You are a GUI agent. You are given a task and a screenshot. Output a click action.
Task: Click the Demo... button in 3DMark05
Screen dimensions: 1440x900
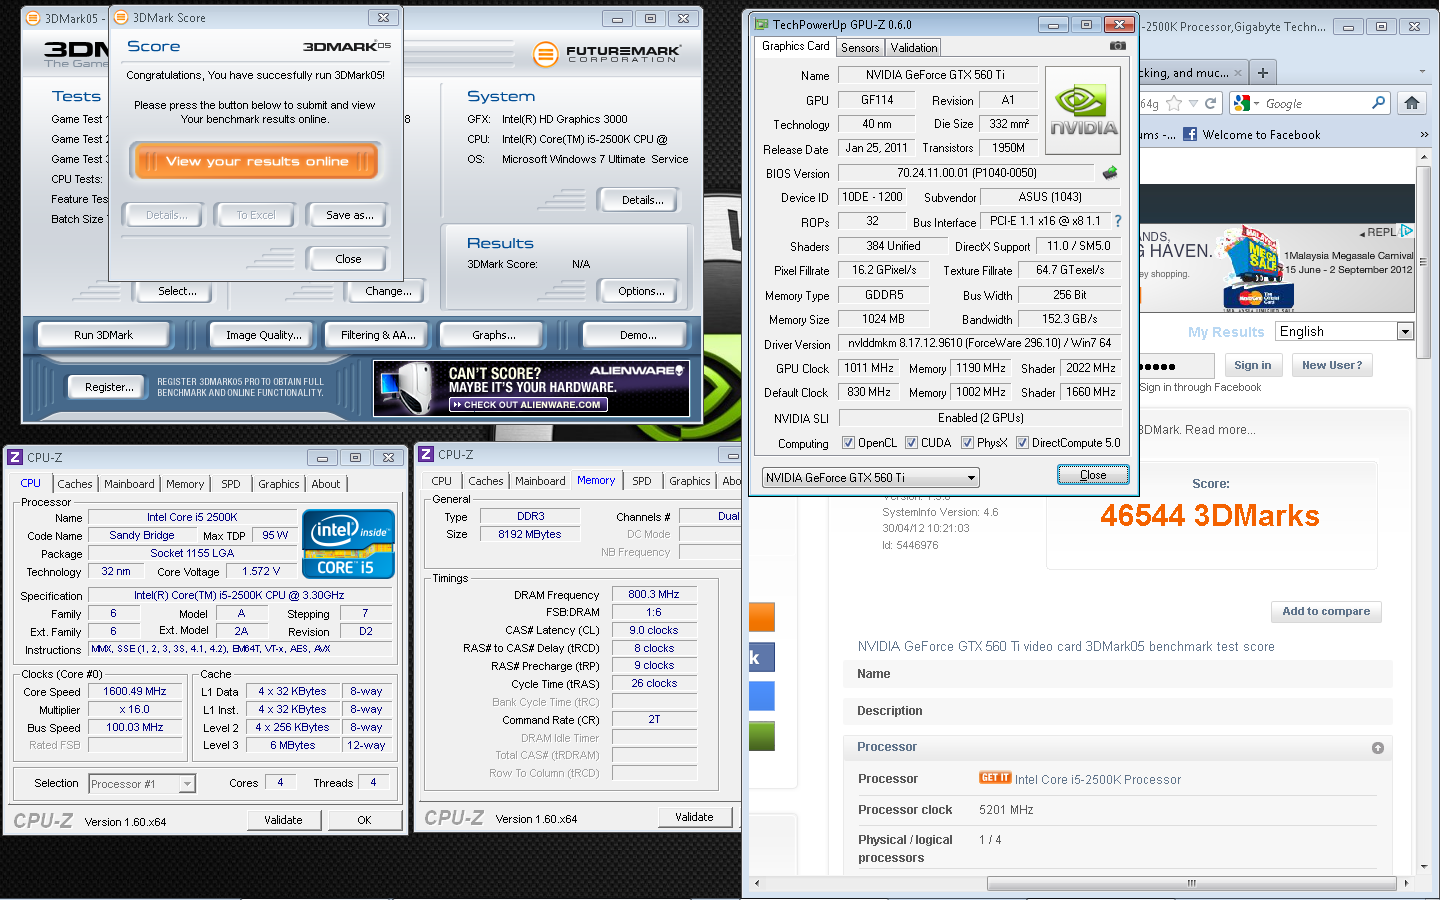click(638, 335)
